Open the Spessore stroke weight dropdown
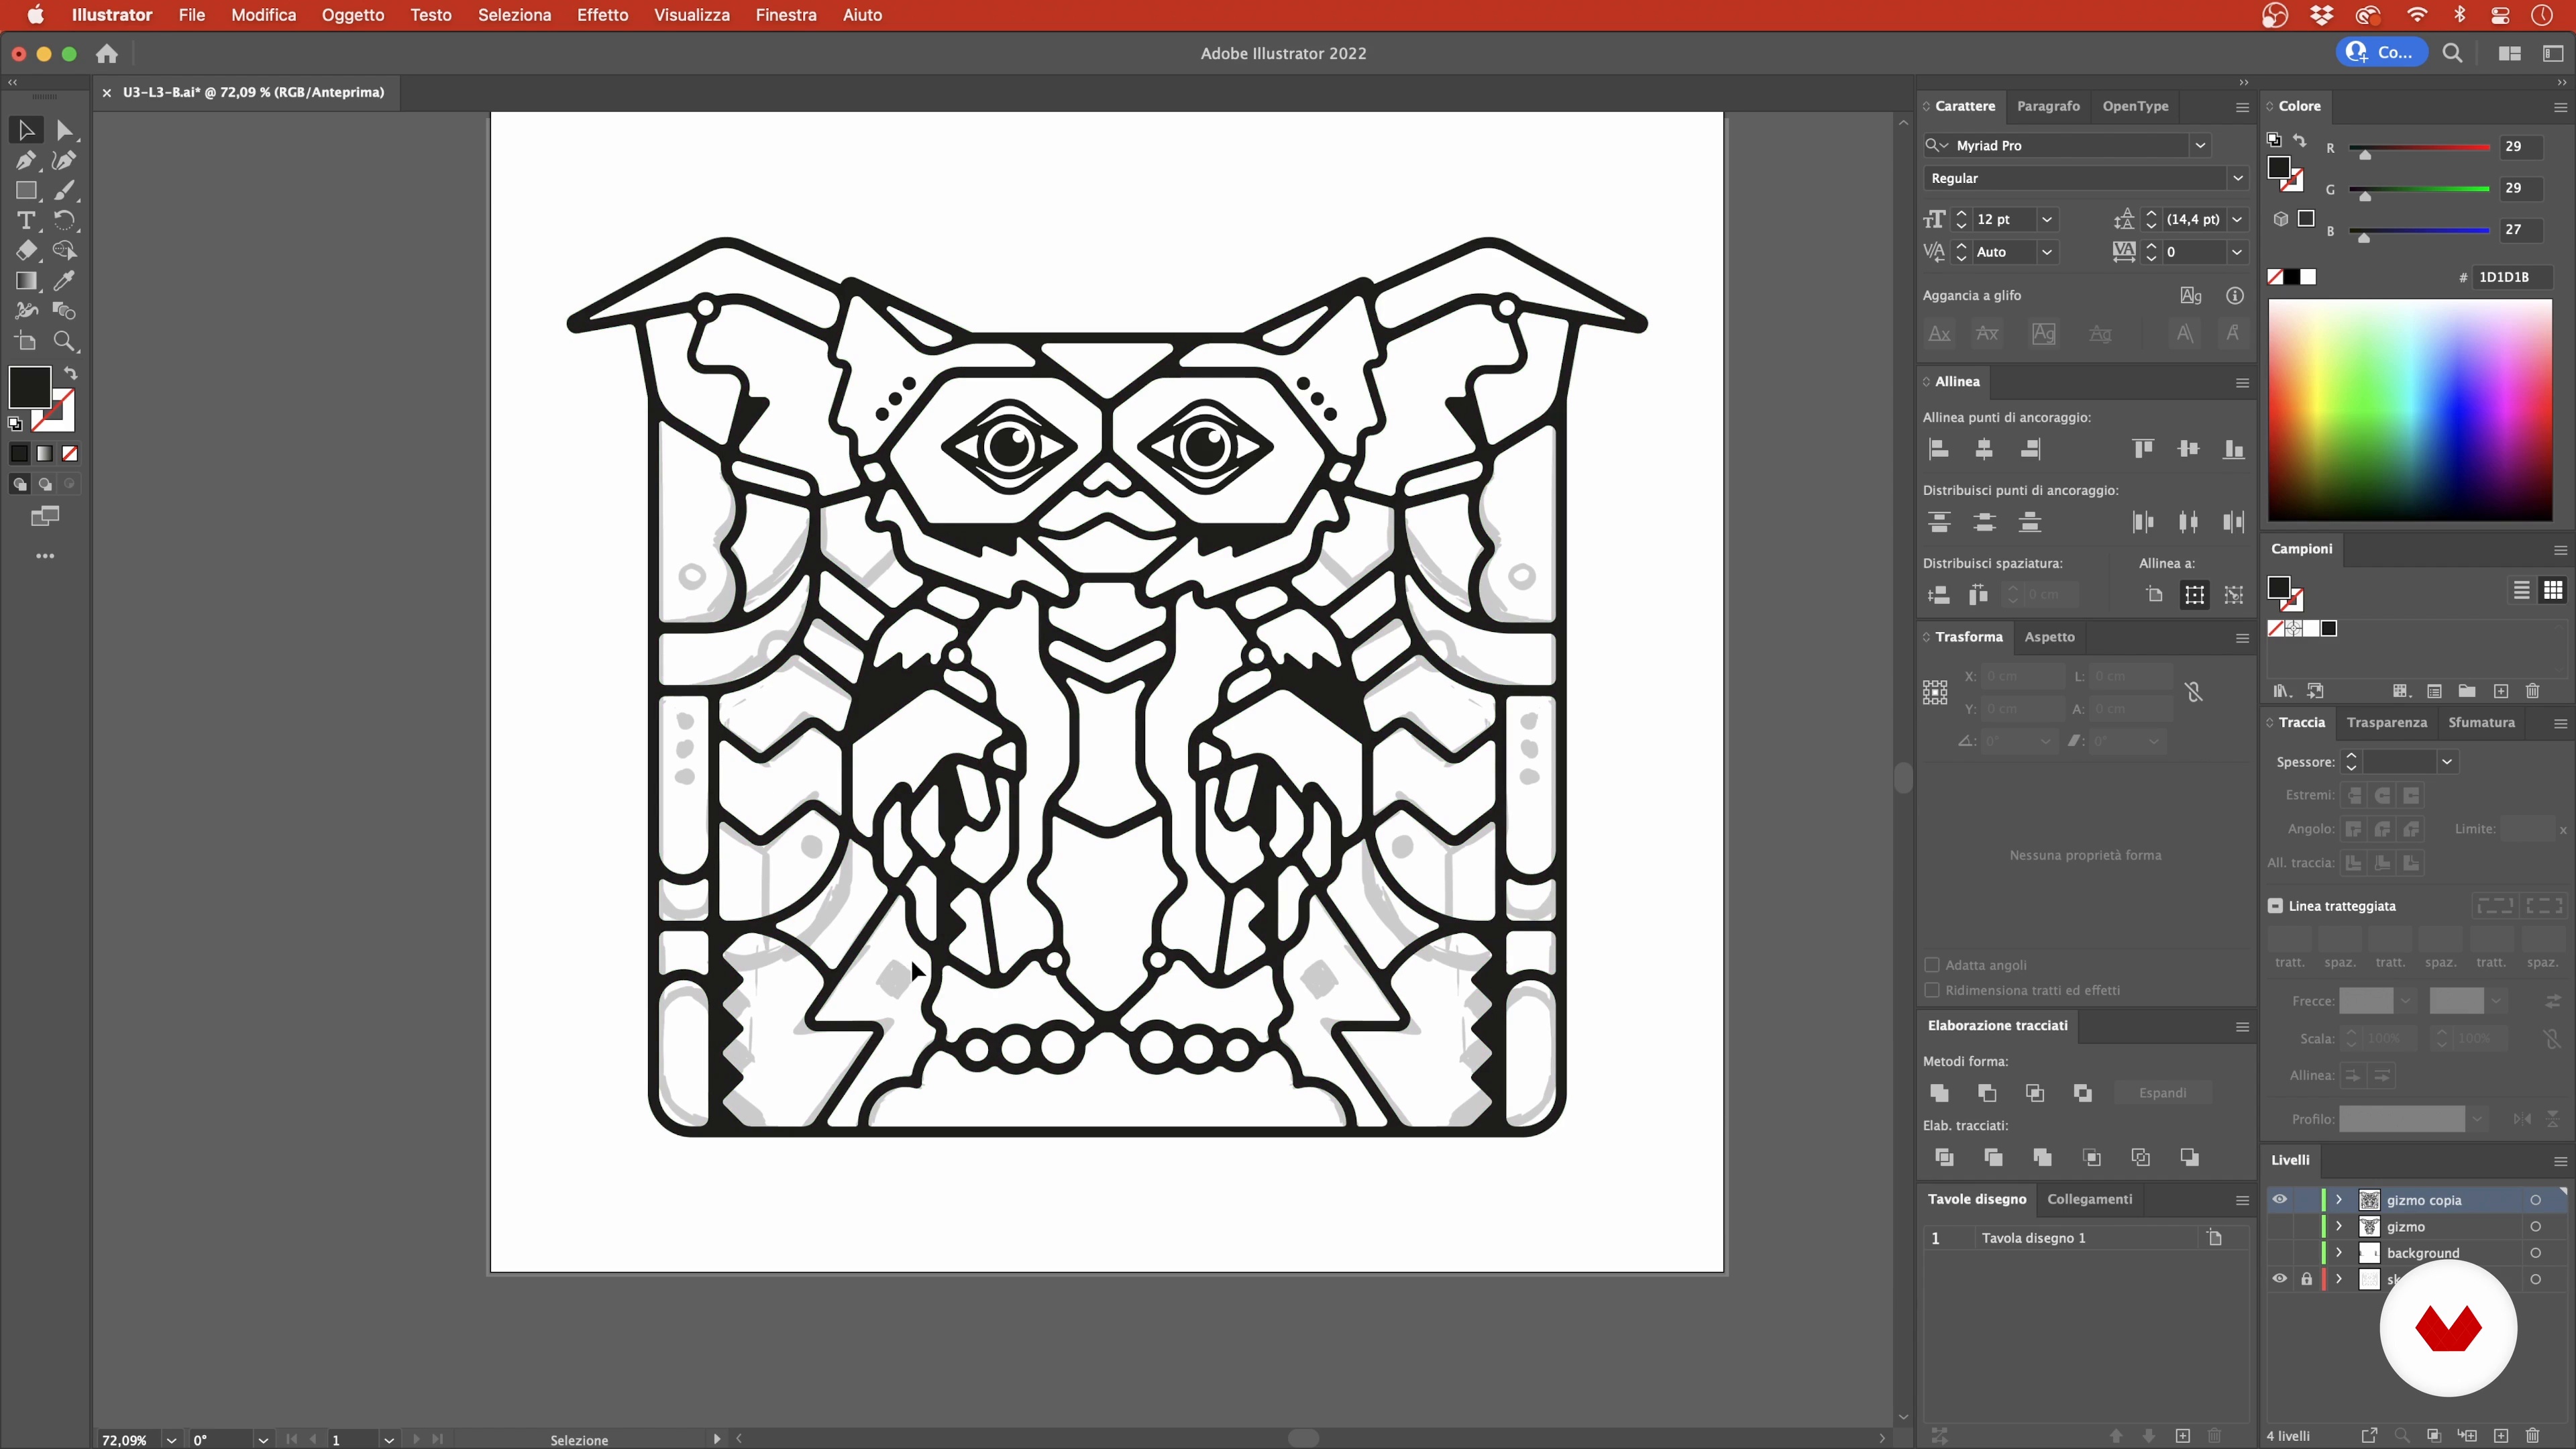The width and height of the screenshot is (2576, 1449). click(x=2447, y=762)
